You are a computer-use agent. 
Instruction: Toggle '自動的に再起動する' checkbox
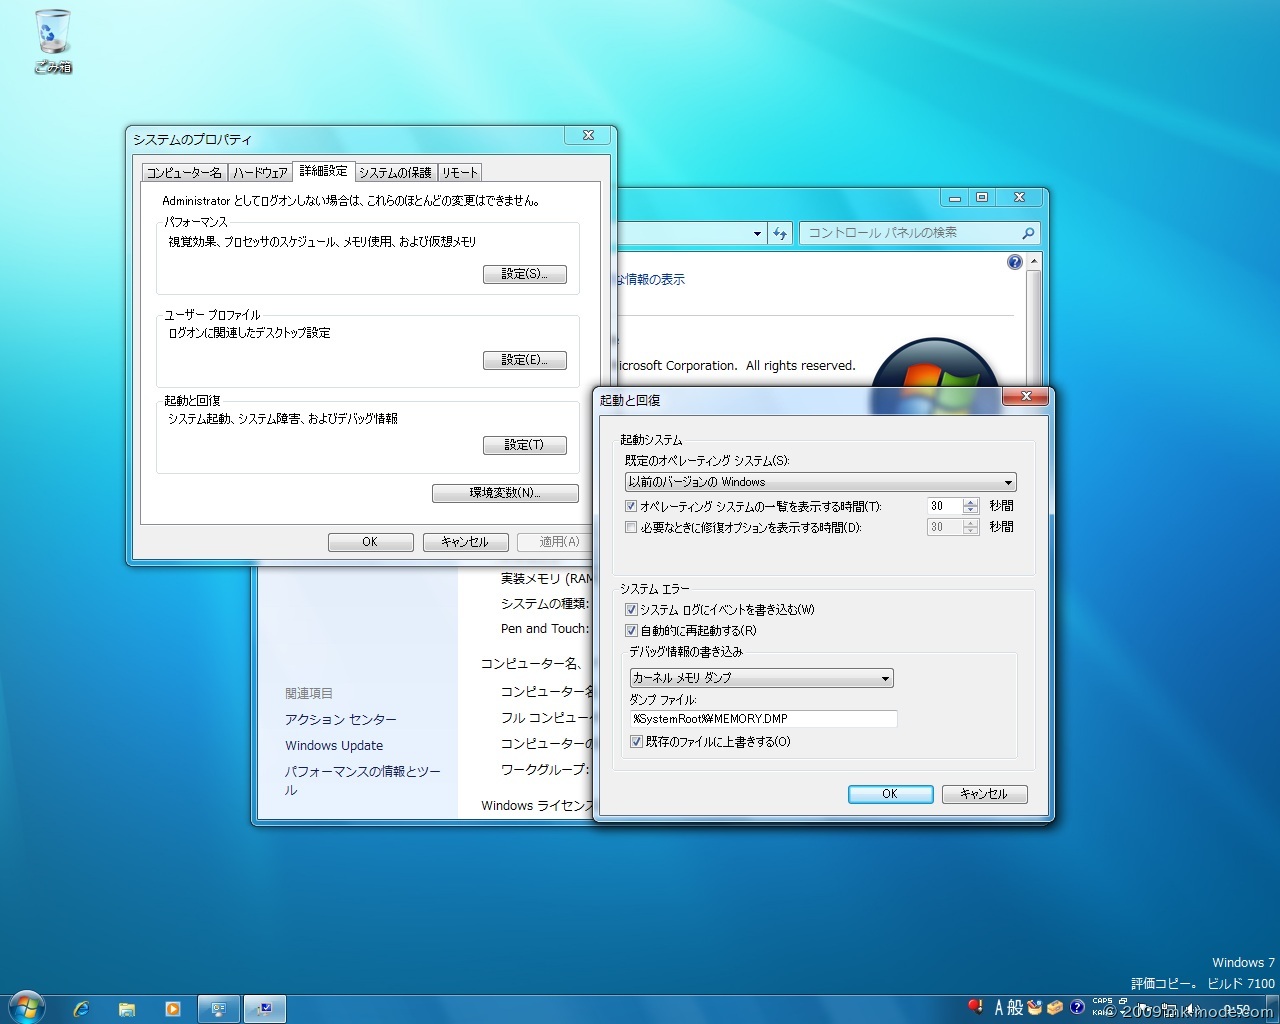click(x=631, y=631)
